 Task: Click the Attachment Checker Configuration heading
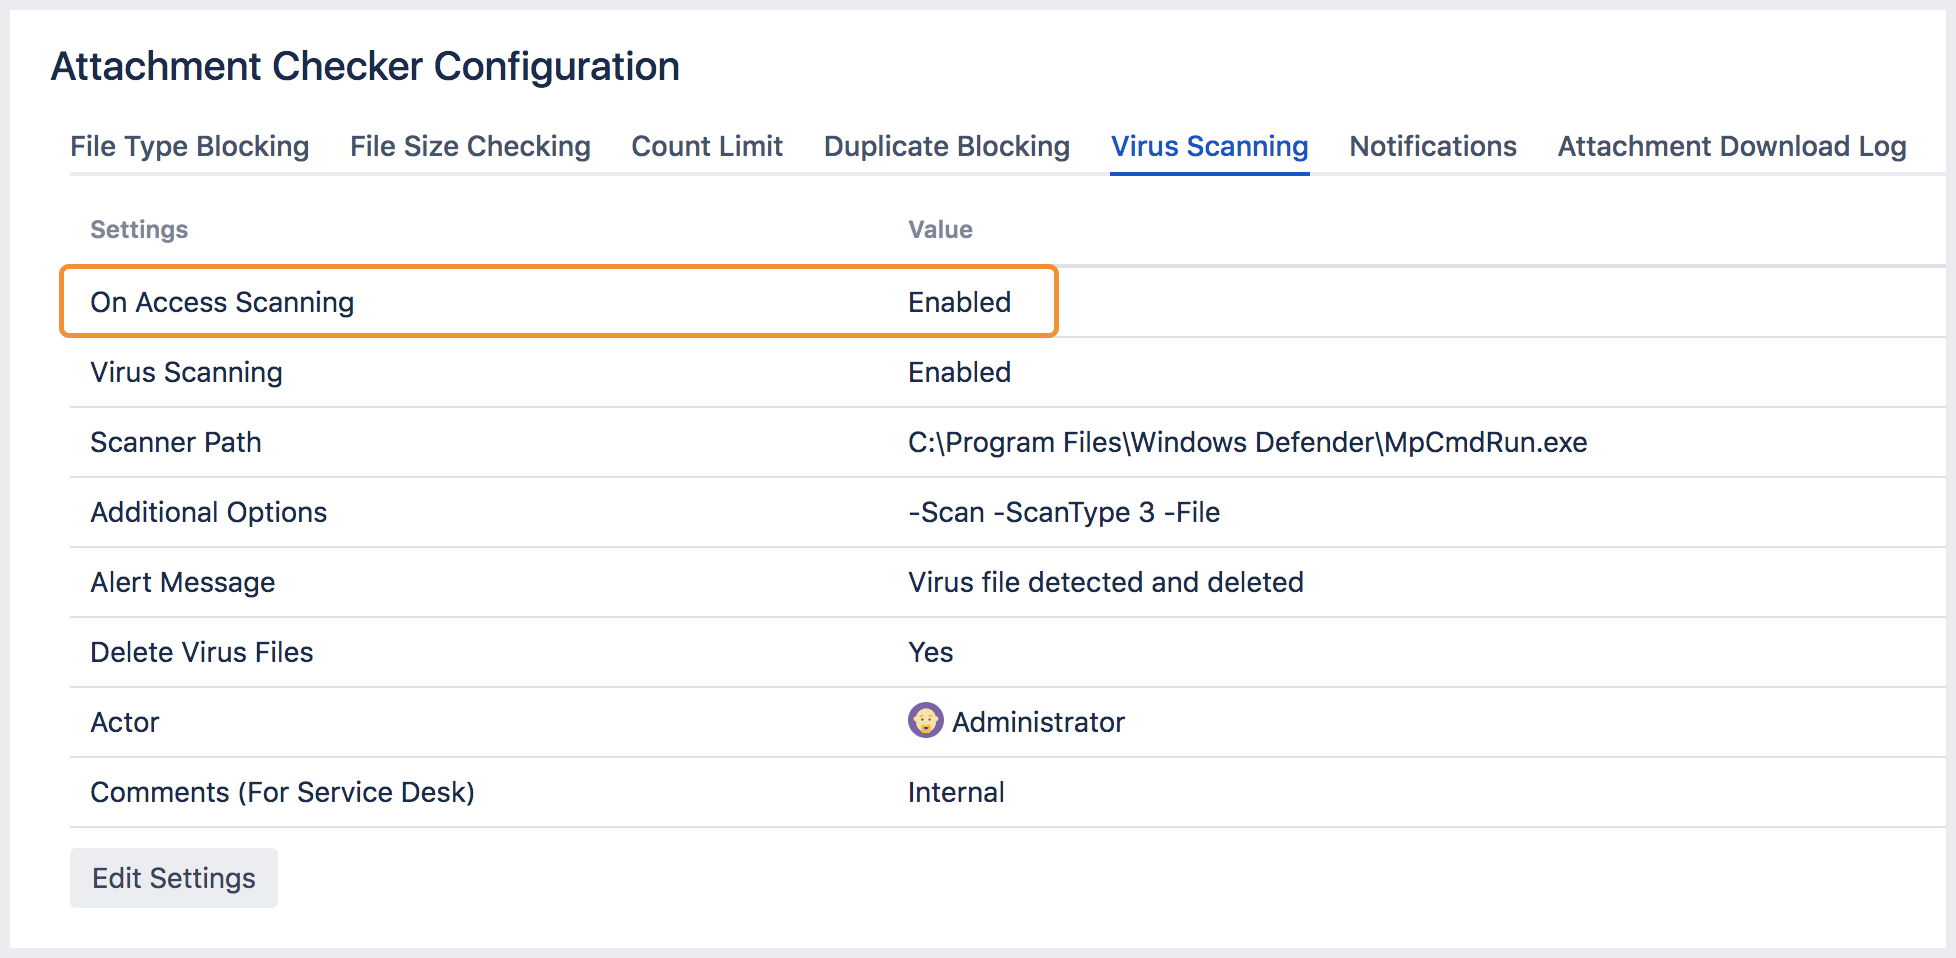coord(366,66)
